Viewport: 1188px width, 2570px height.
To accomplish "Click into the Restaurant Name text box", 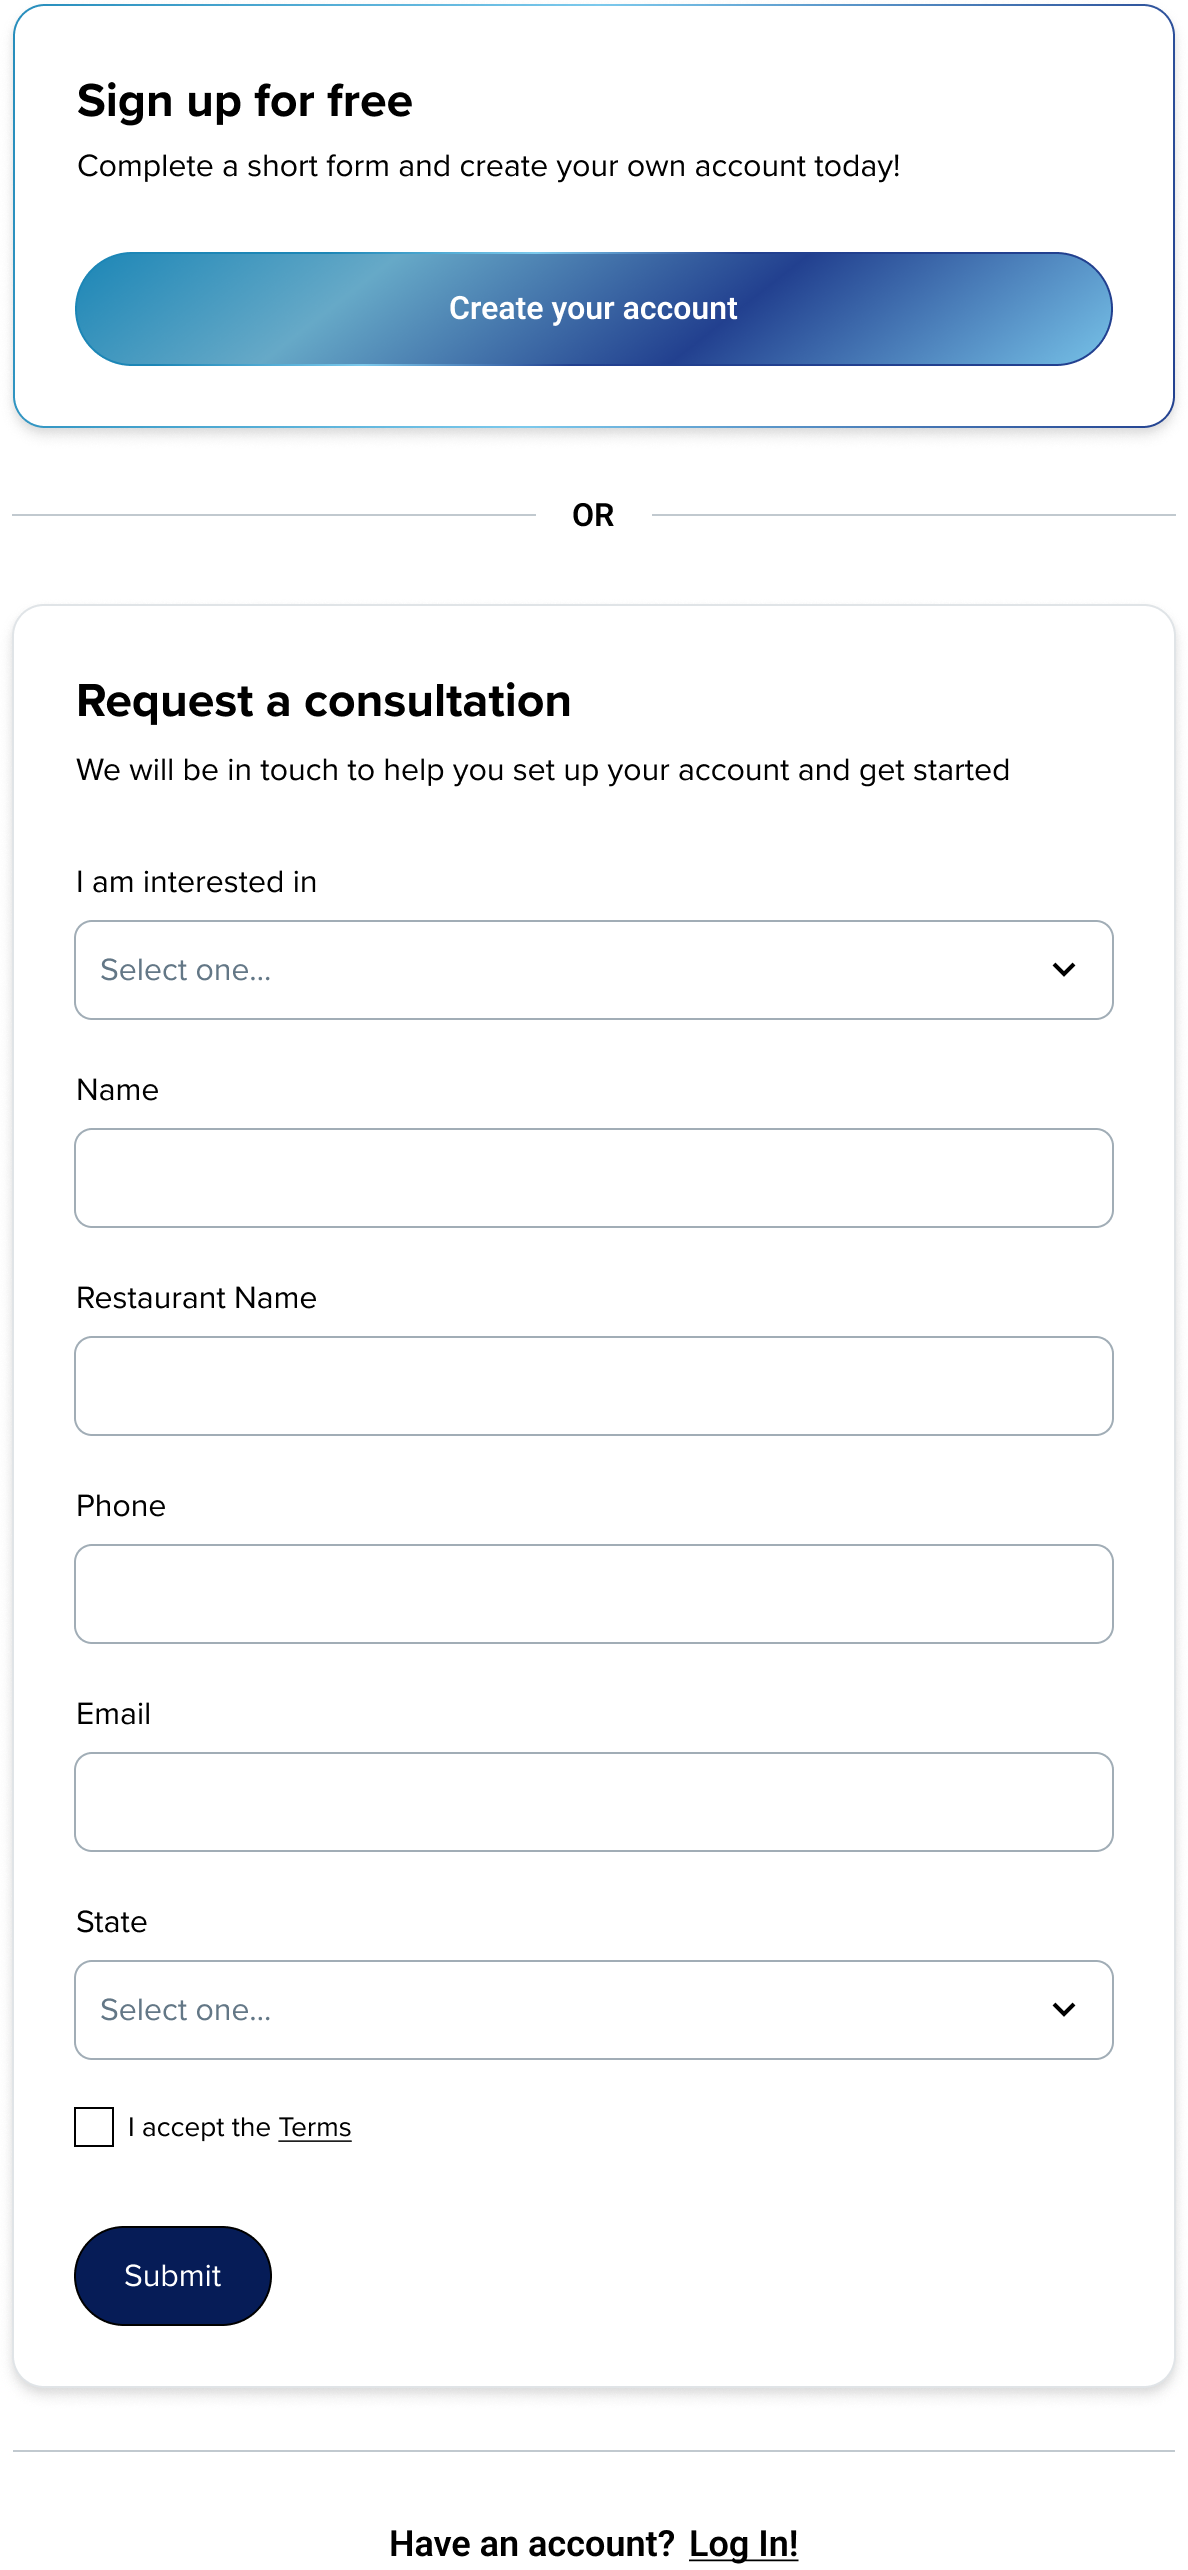I will (593, 1386).
